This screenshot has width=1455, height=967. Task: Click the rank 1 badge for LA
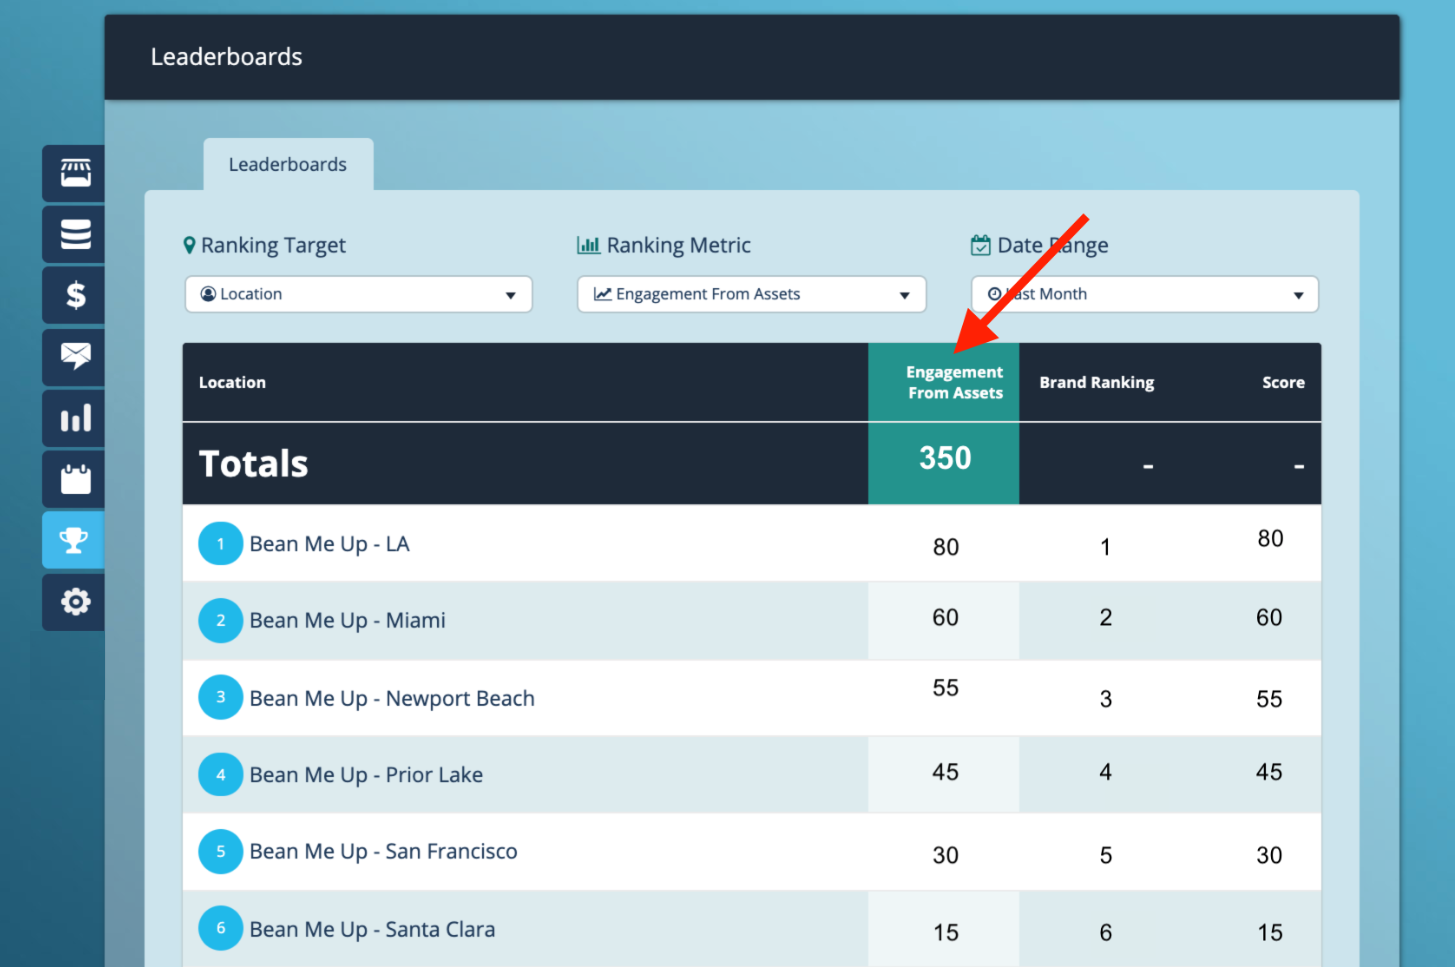[220, 544]
